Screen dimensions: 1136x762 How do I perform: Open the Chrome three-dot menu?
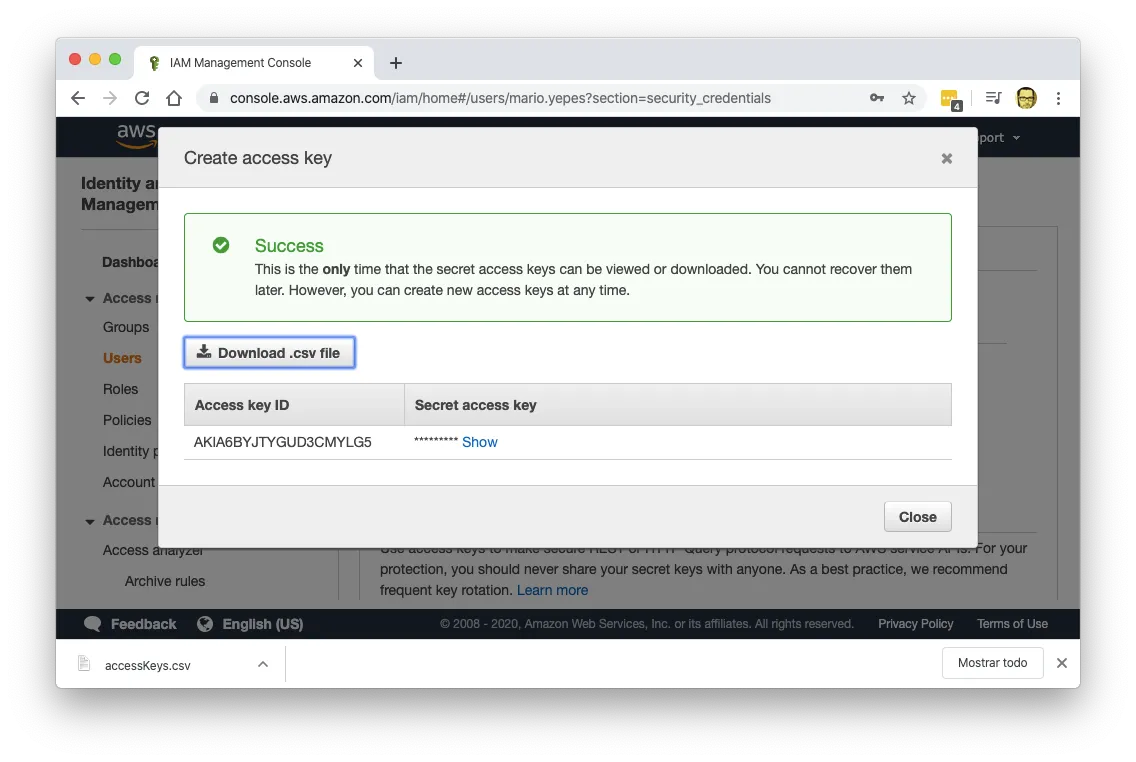tap(1058, 99)
